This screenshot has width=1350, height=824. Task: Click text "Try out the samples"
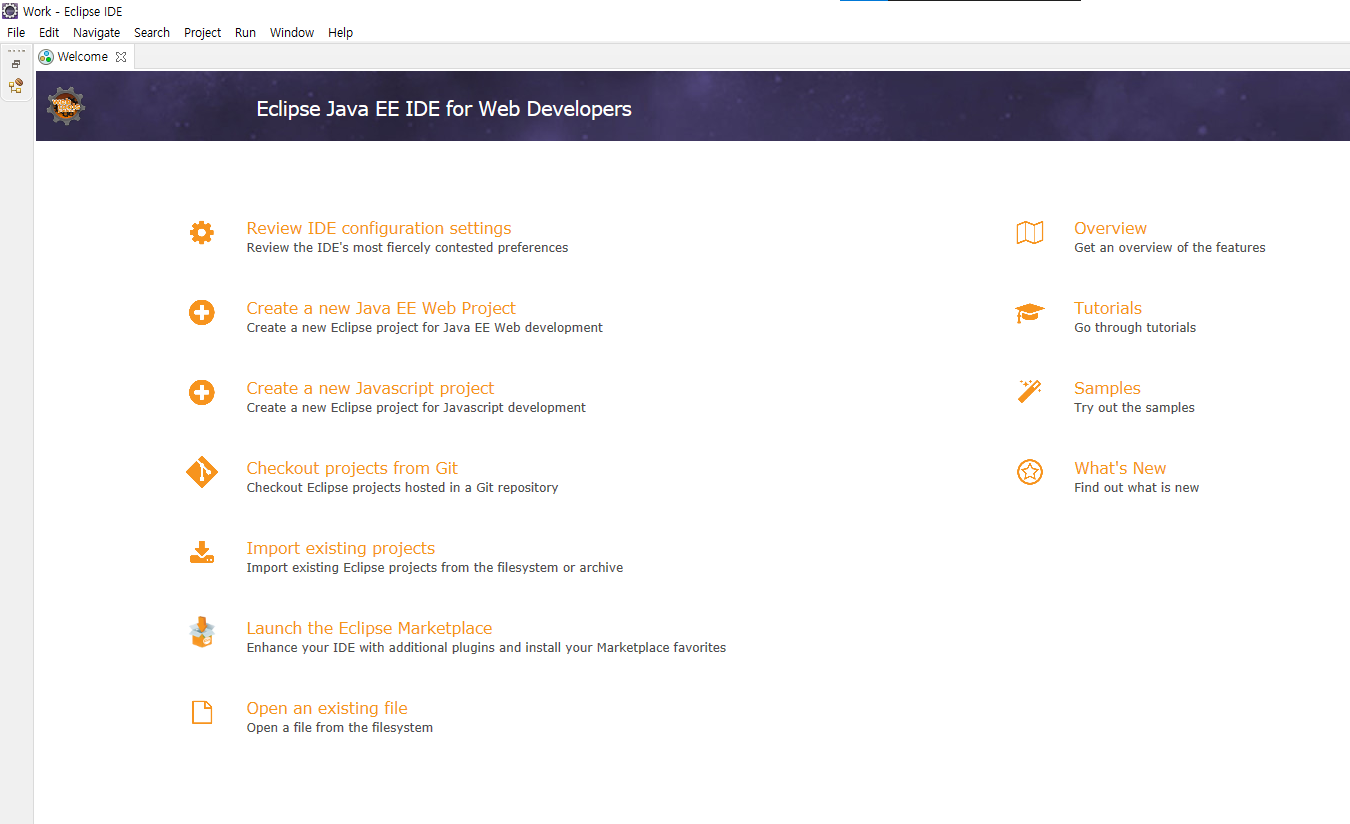1134,408
